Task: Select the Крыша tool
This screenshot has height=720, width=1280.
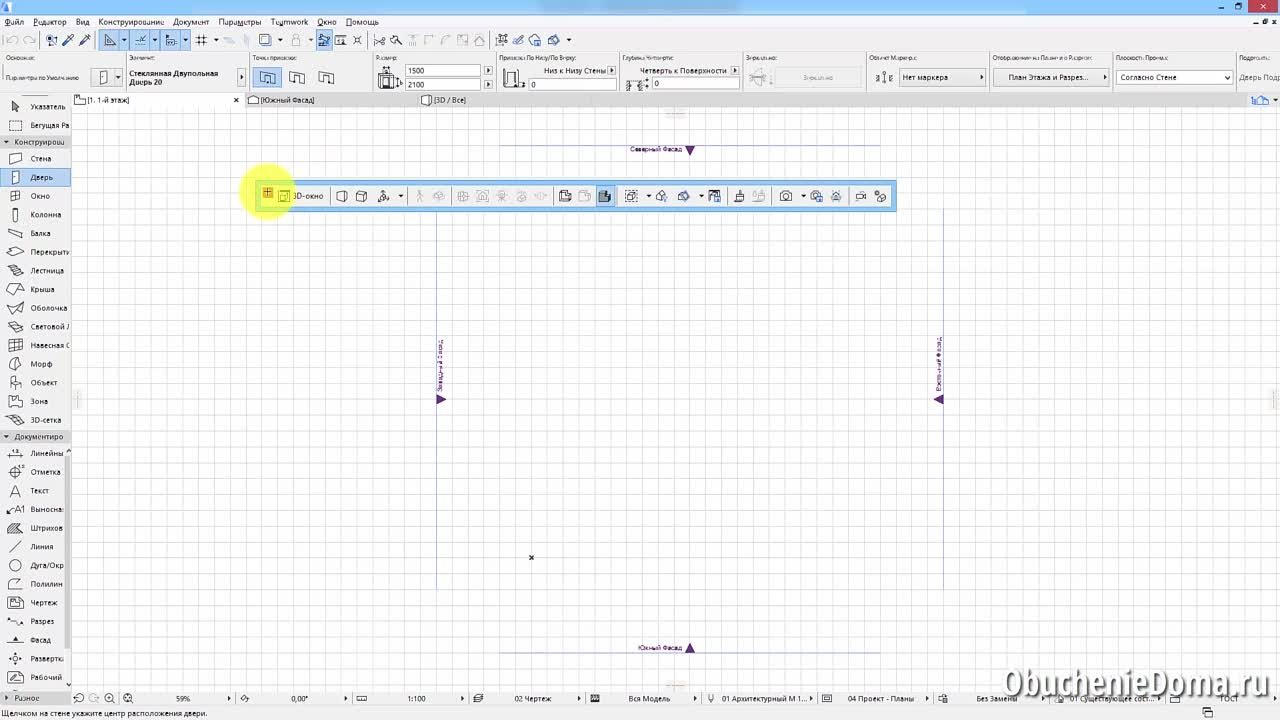Action: click(40, 289)
